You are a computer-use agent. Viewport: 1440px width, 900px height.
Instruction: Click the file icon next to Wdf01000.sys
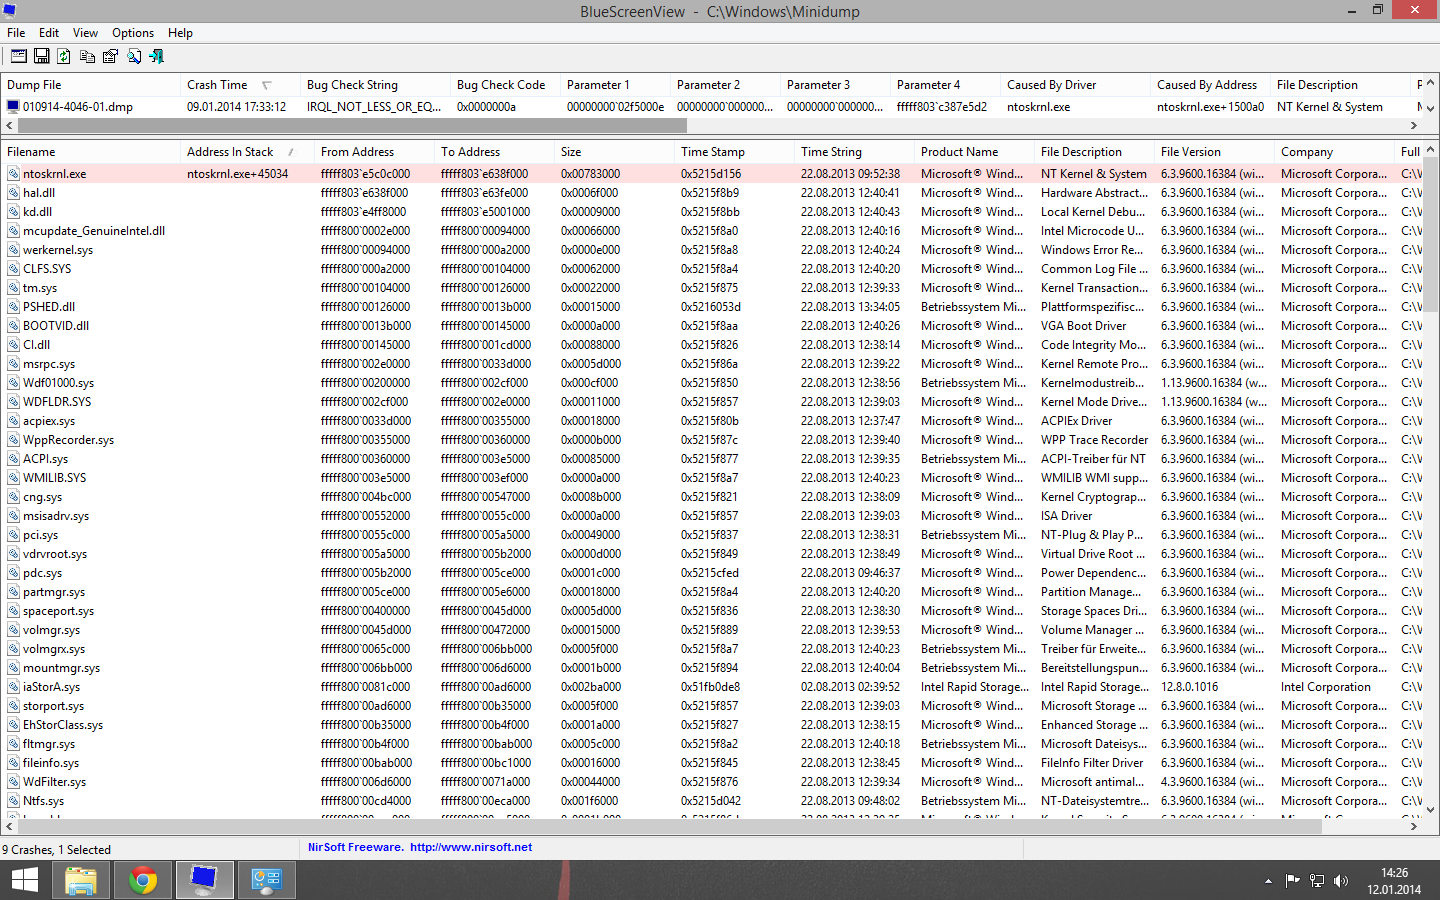click(14, 383)
